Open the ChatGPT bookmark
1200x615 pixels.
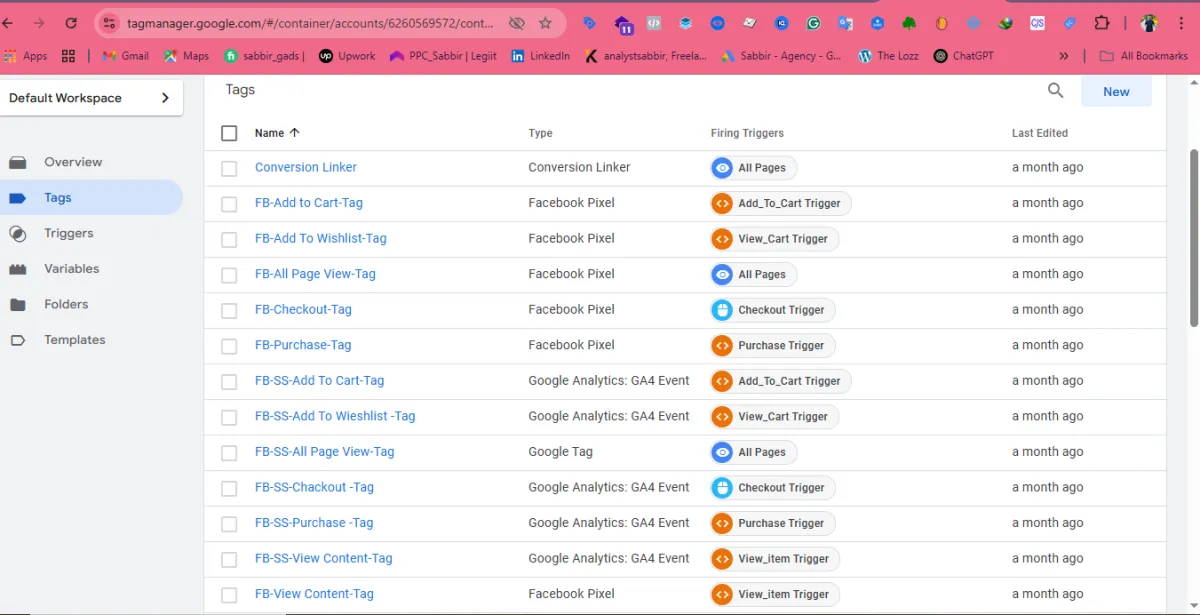(x=964, y=56)
